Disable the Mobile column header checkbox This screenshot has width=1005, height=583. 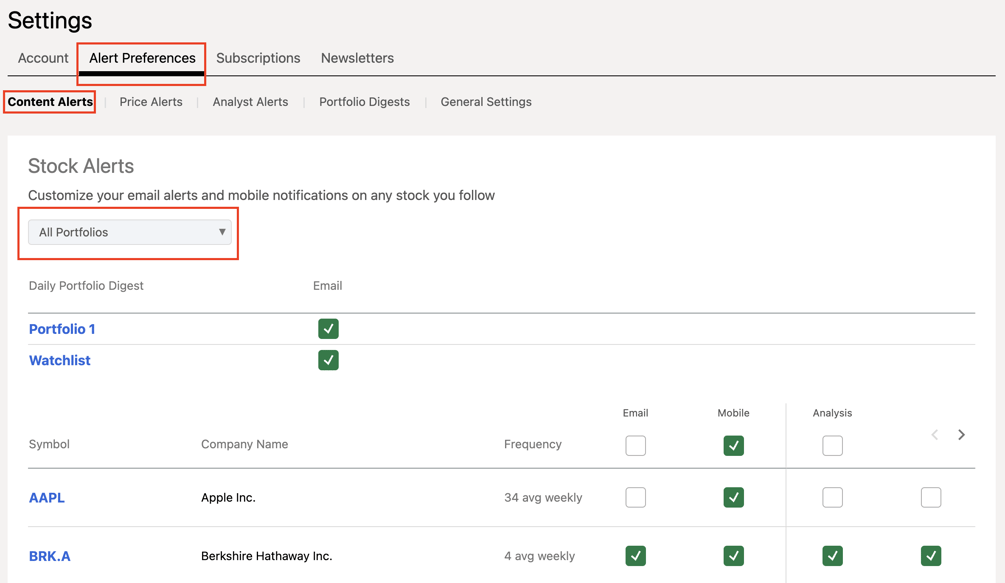pos(733,445)
